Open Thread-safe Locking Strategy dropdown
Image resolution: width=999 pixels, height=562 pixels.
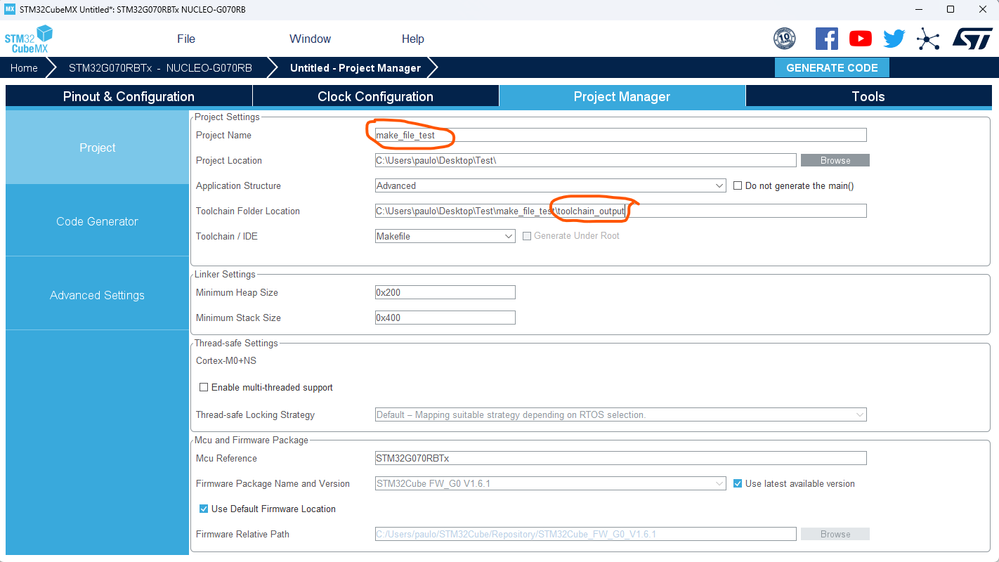pyautogui.click(x=621, y=415)
